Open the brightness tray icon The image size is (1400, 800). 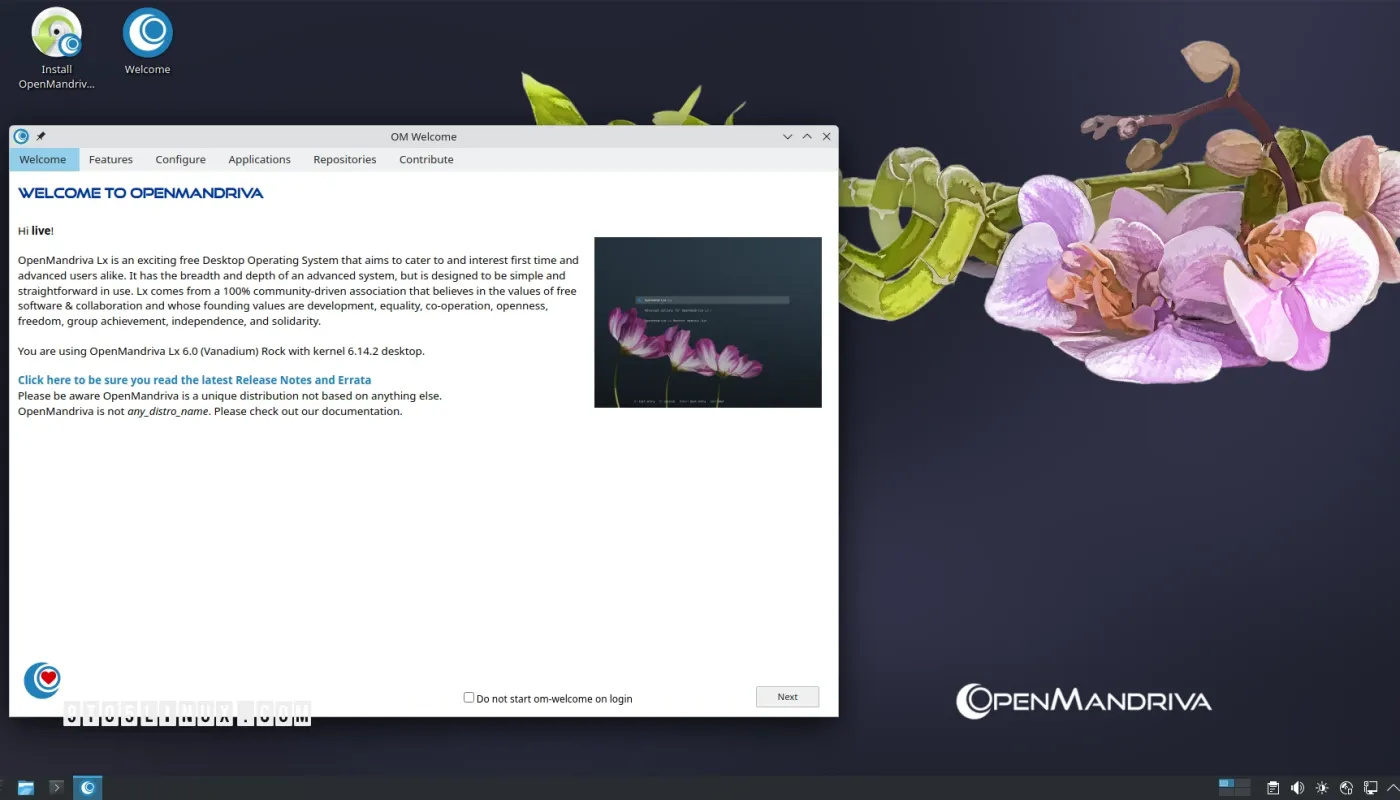click(1322, 788)
